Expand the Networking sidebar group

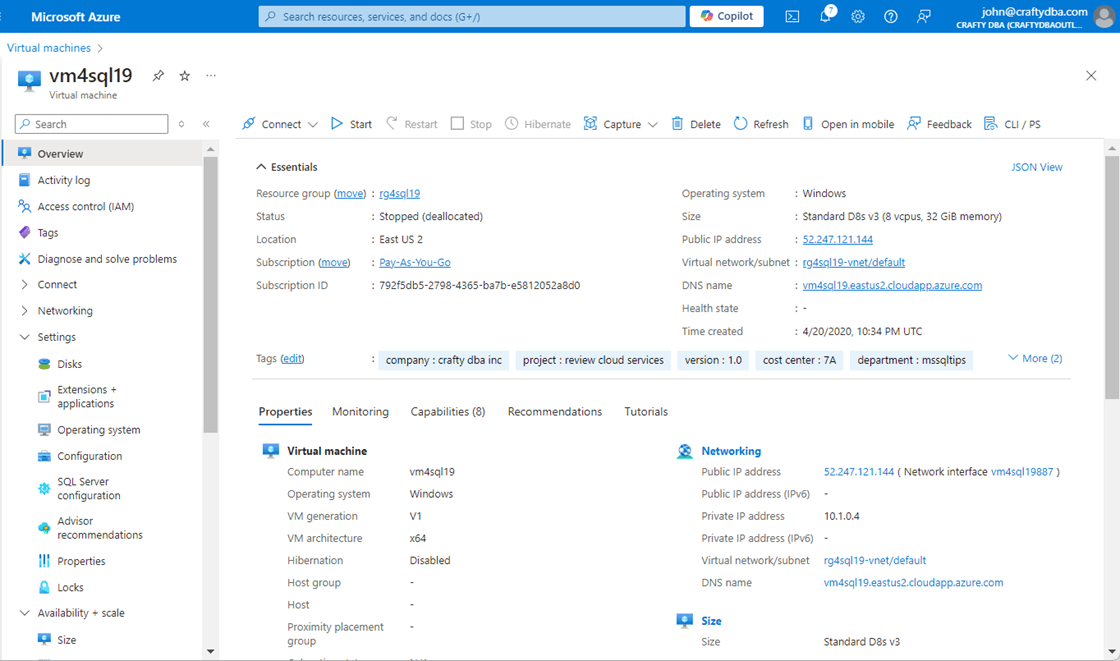point(25,311)
